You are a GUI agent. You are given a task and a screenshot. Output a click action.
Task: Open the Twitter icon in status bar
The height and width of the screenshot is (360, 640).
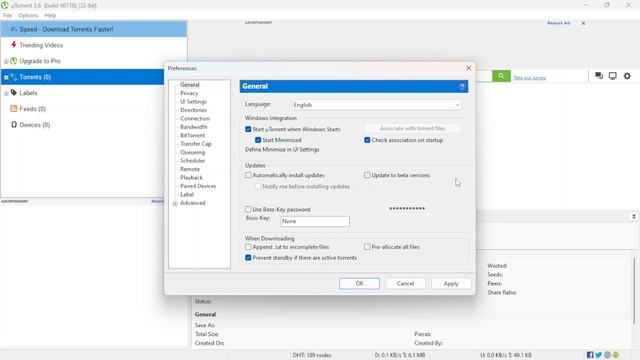(x=598, y=355)
